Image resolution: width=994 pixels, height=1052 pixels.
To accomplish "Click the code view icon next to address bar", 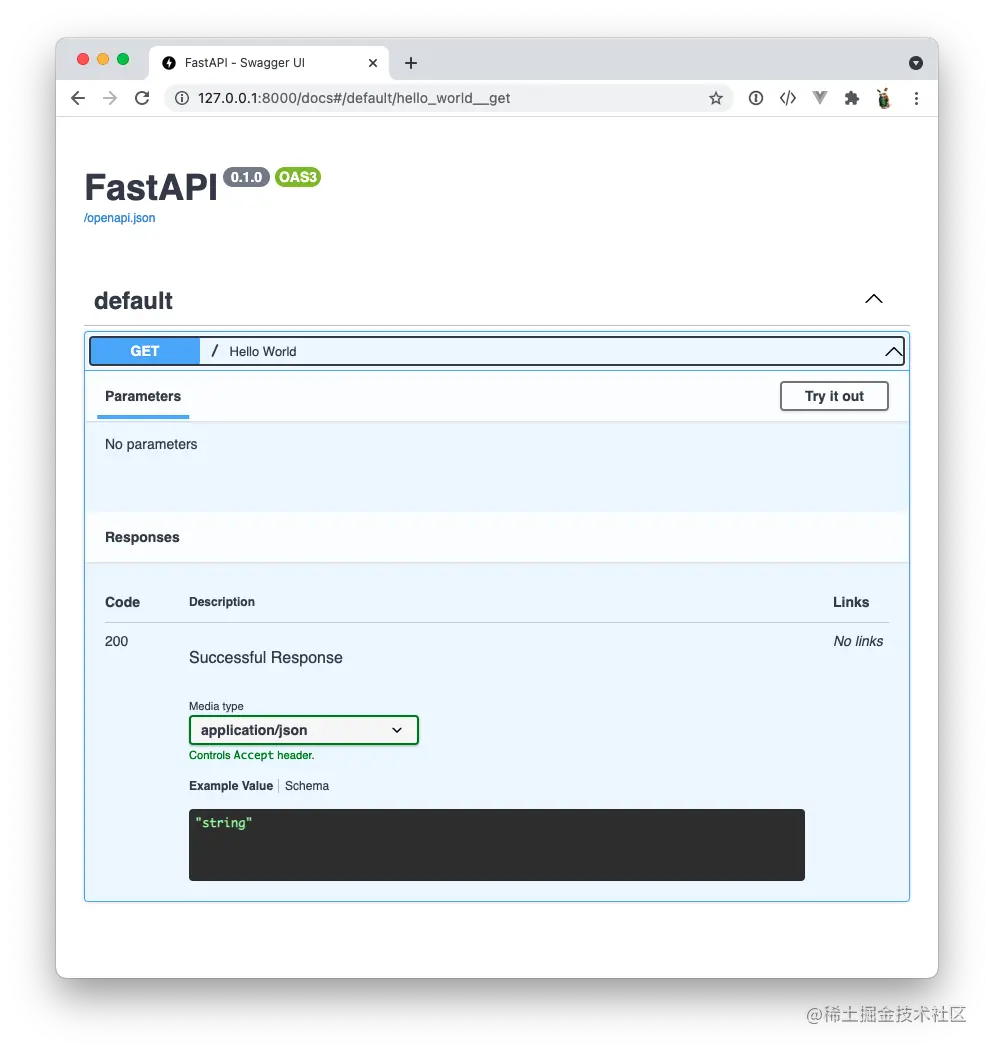I will click(x=788, y=98).
